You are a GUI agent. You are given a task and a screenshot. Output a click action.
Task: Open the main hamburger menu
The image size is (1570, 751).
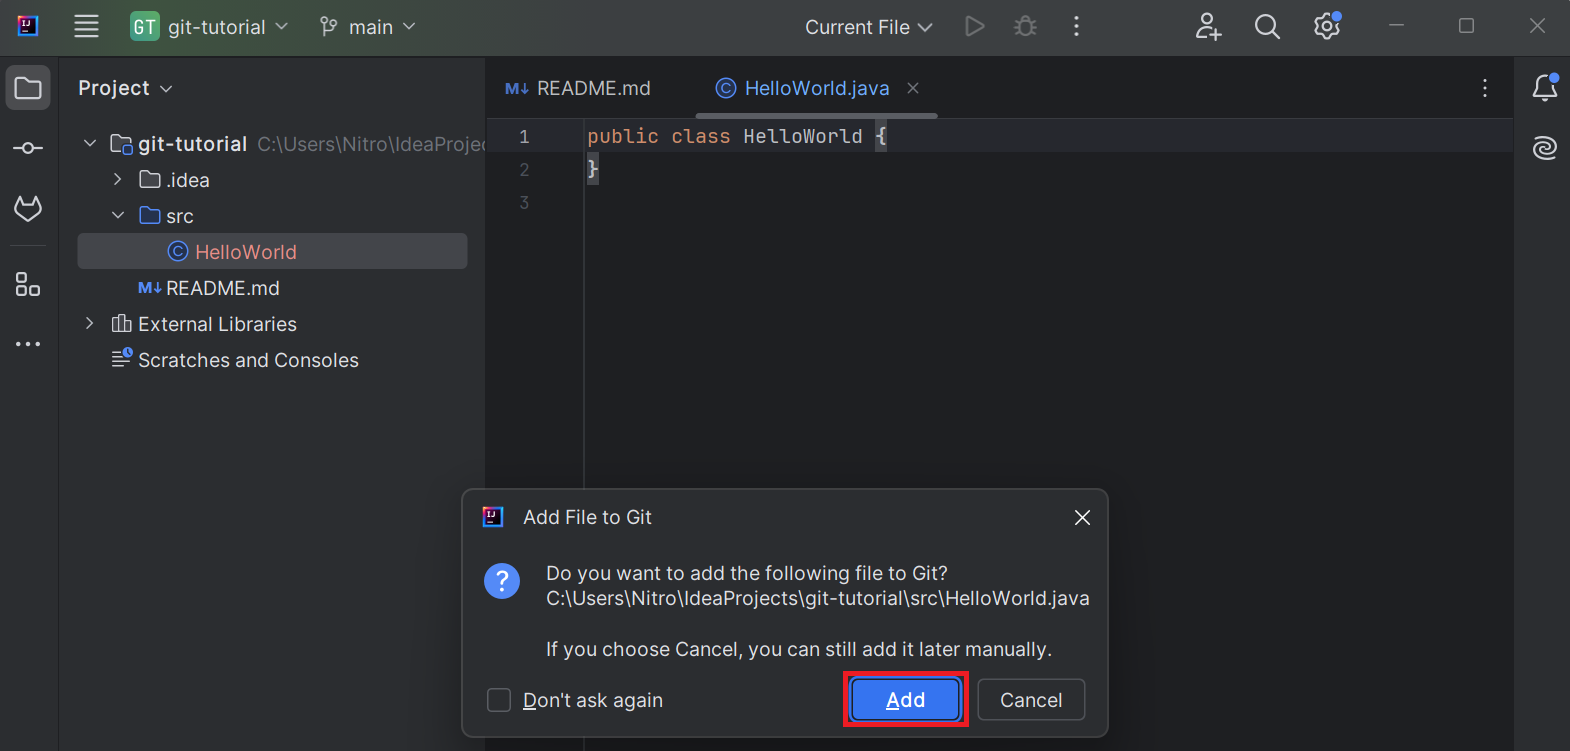pos(87,27)
